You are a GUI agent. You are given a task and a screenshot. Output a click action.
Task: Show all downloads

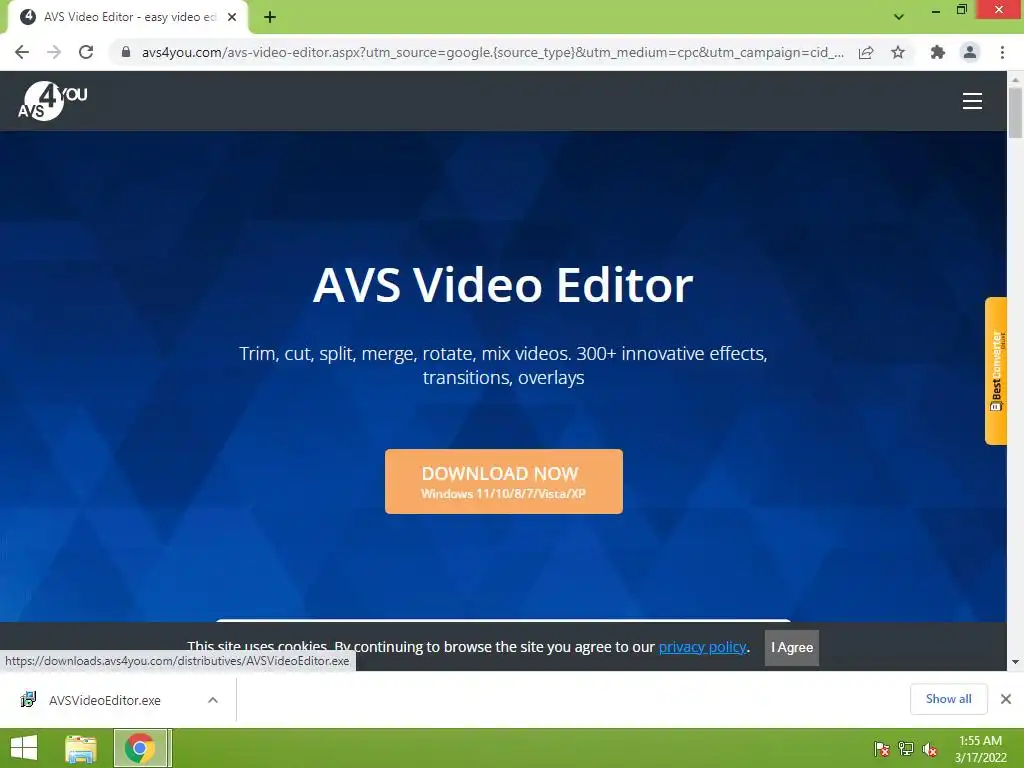click(948, 699)
